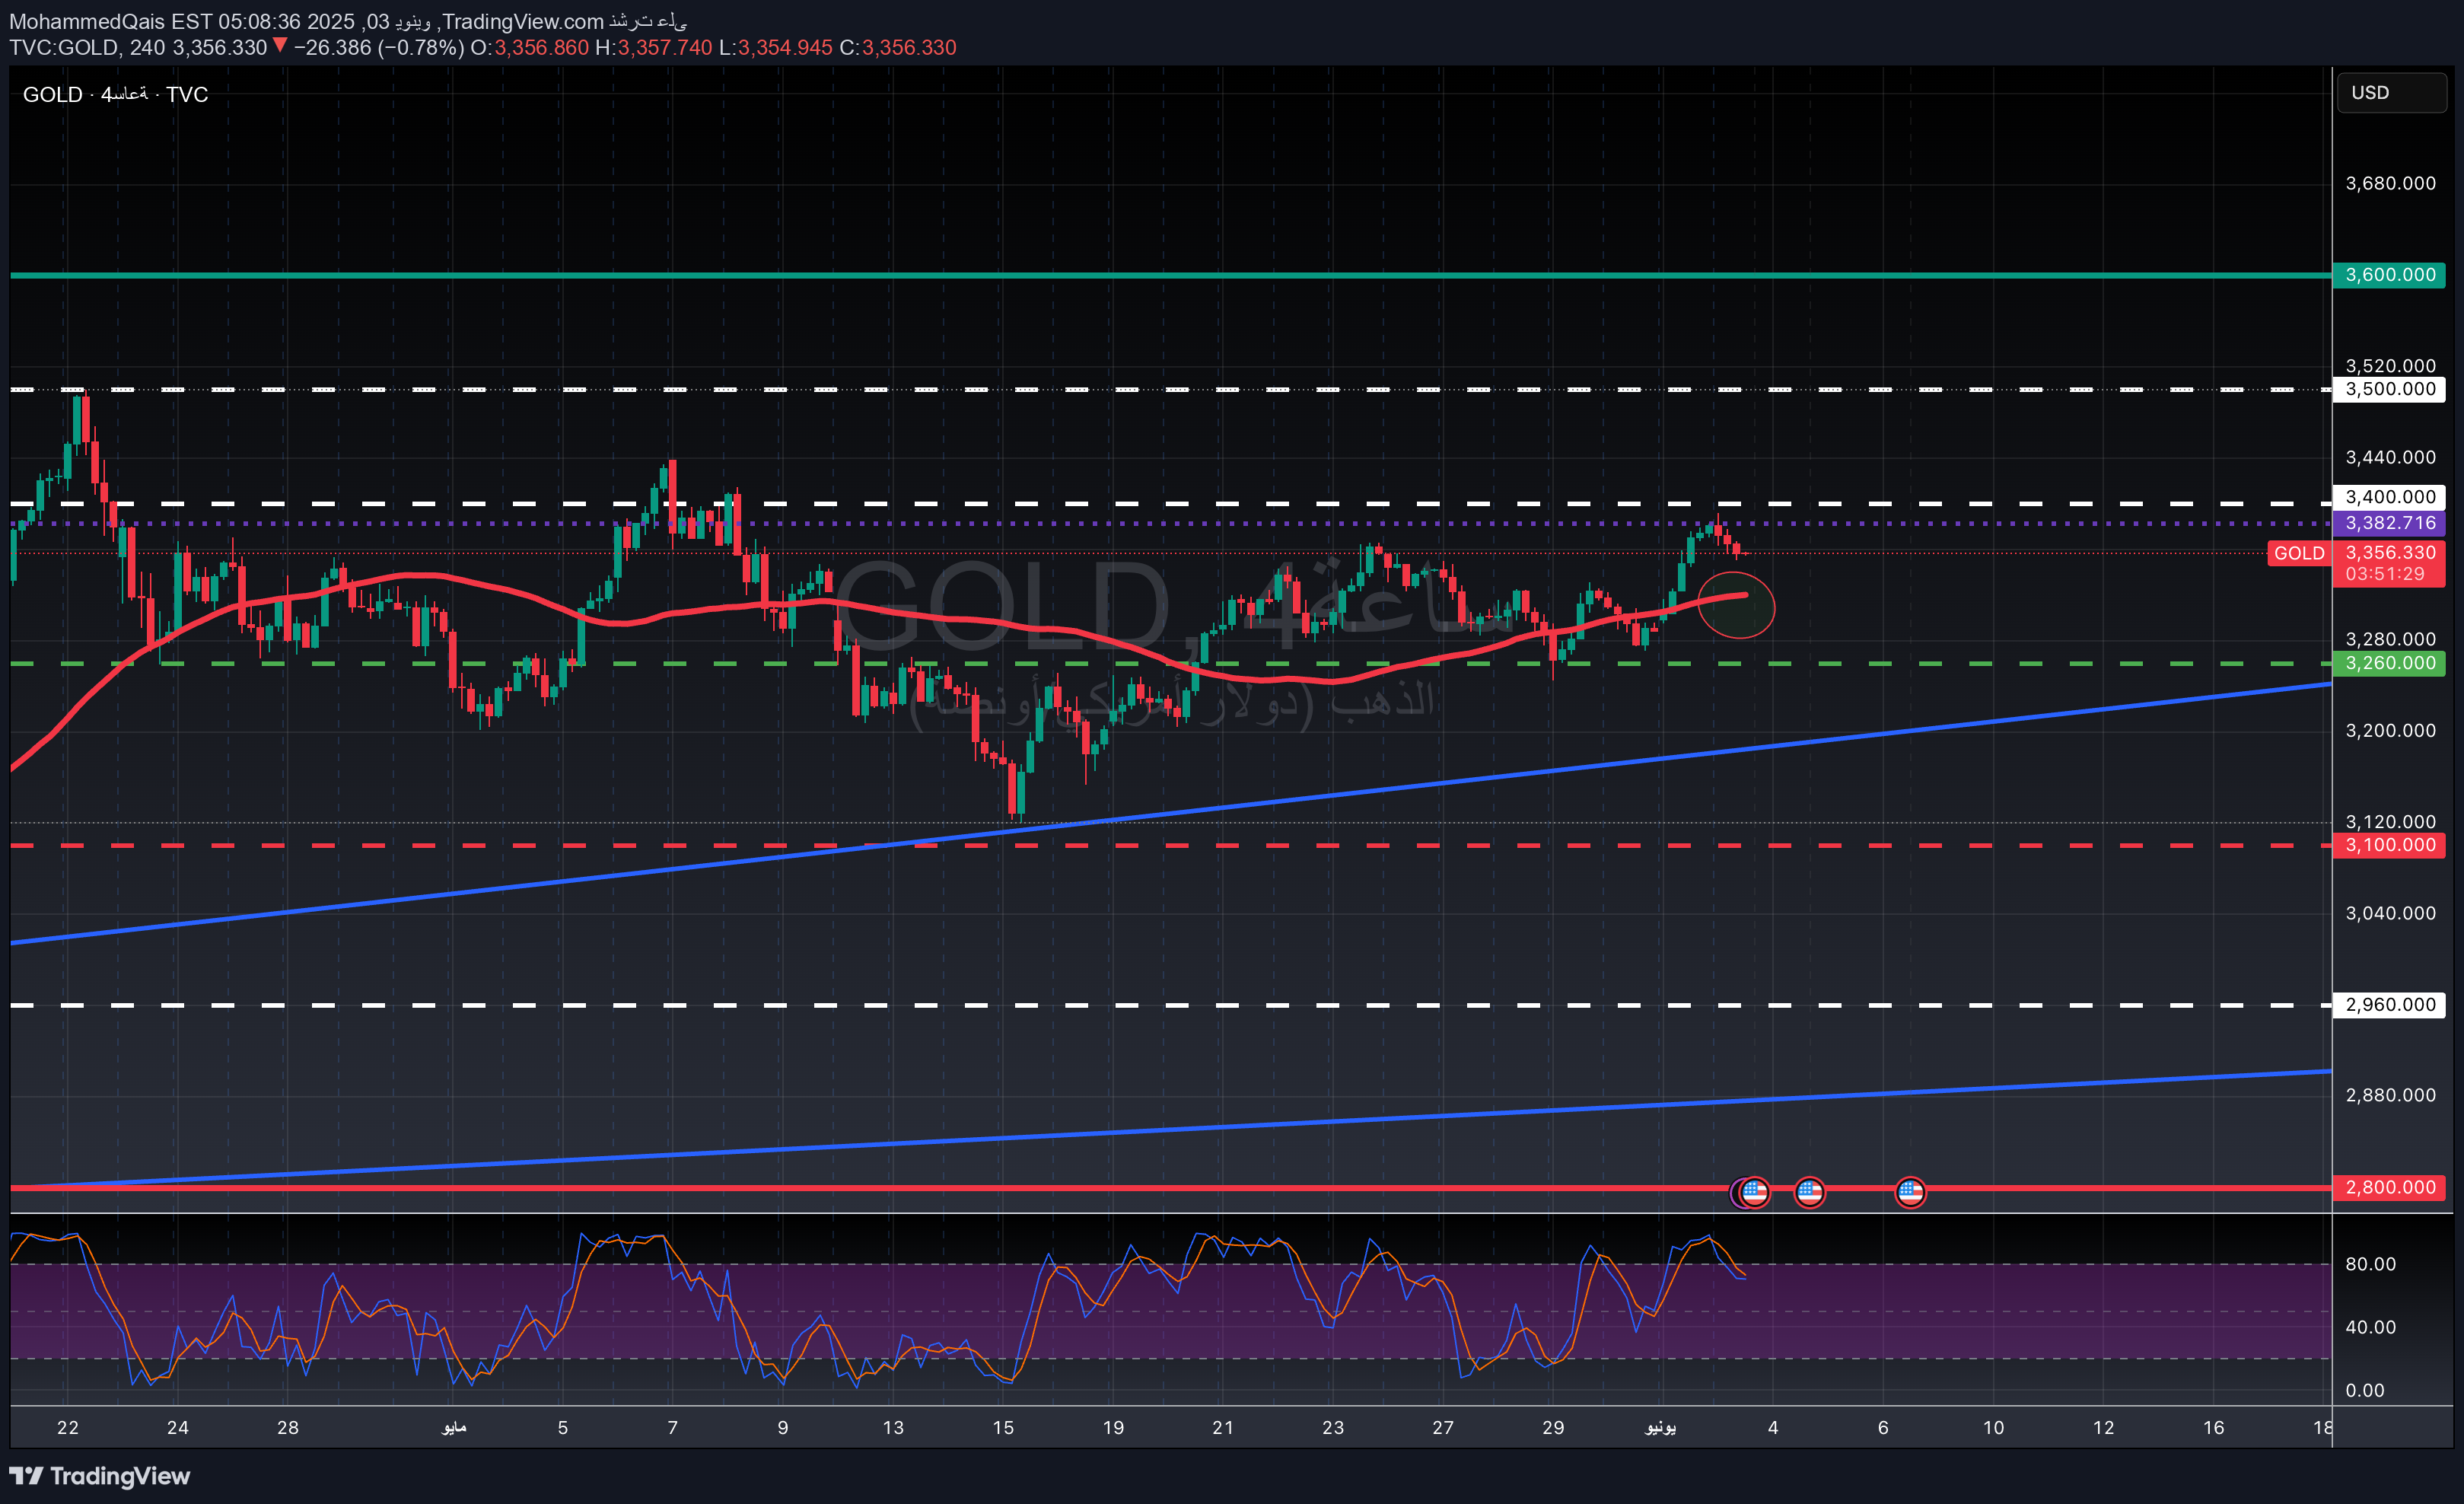Click the يونيو month label on time axis

click(1661, 1428)
